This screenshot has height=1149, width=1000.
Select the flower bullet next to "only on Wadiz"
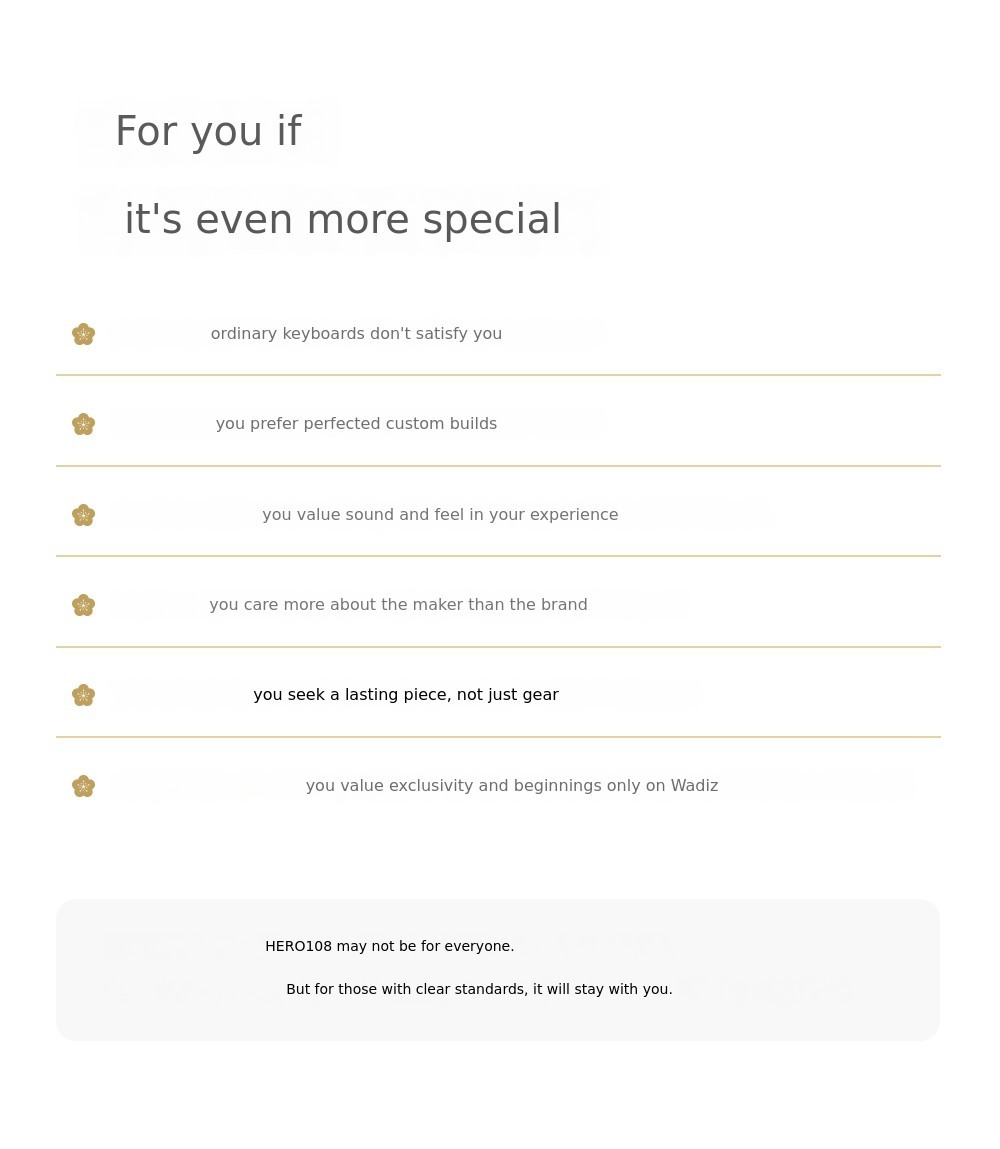pyautogui.click(x=84, y=786)
